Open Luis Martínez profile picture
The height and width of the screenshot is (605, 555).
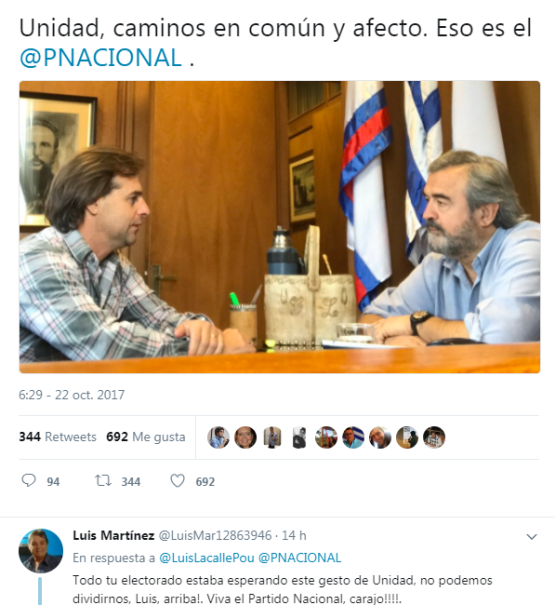41,551
